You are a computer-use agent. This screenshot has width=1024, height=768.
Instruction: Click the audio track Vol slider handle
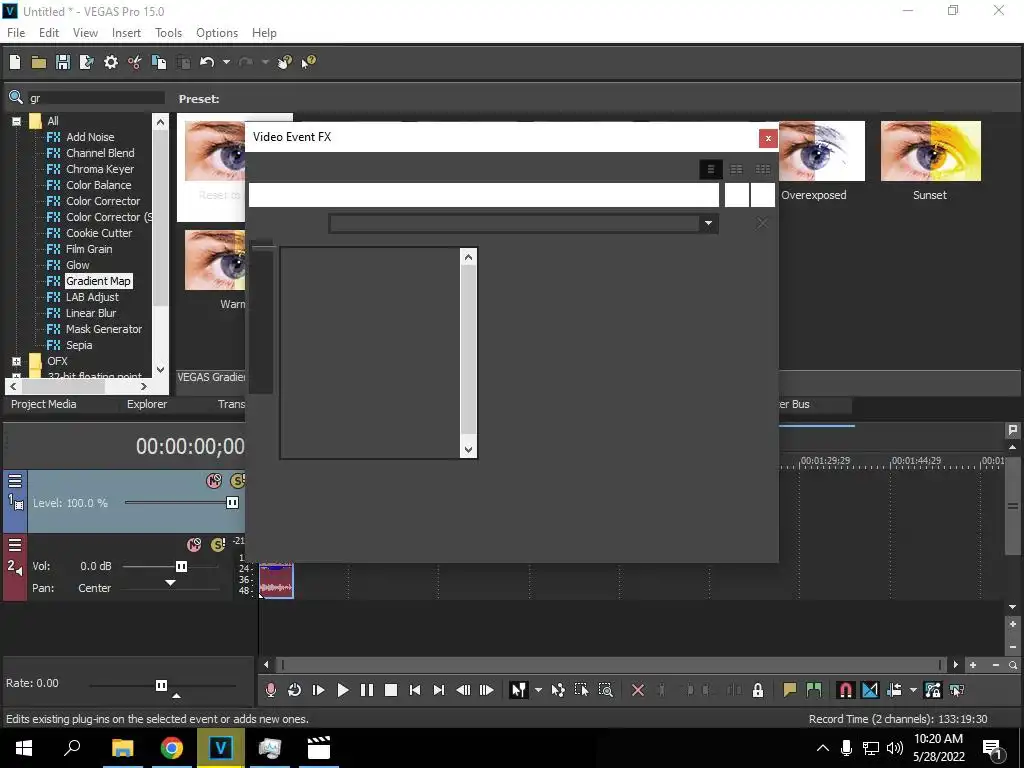[182, 566]
